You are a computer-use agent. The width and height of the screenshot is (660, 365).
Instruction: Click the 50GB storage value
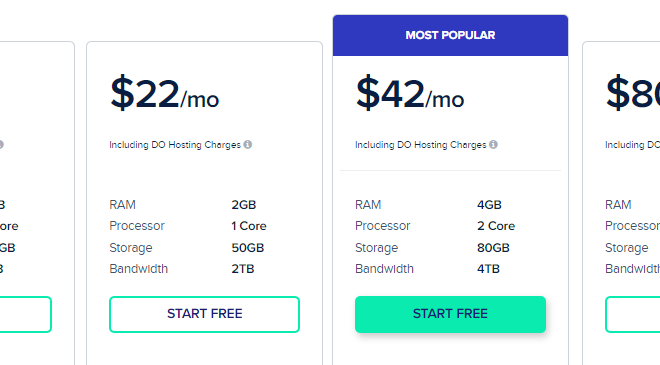coord(248,248)
